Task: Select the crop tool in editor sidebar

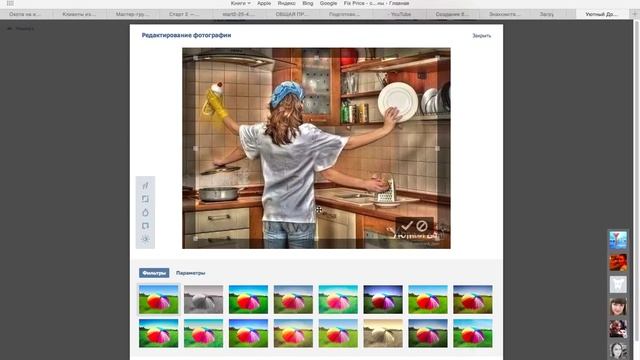Action: coord(145,199)
